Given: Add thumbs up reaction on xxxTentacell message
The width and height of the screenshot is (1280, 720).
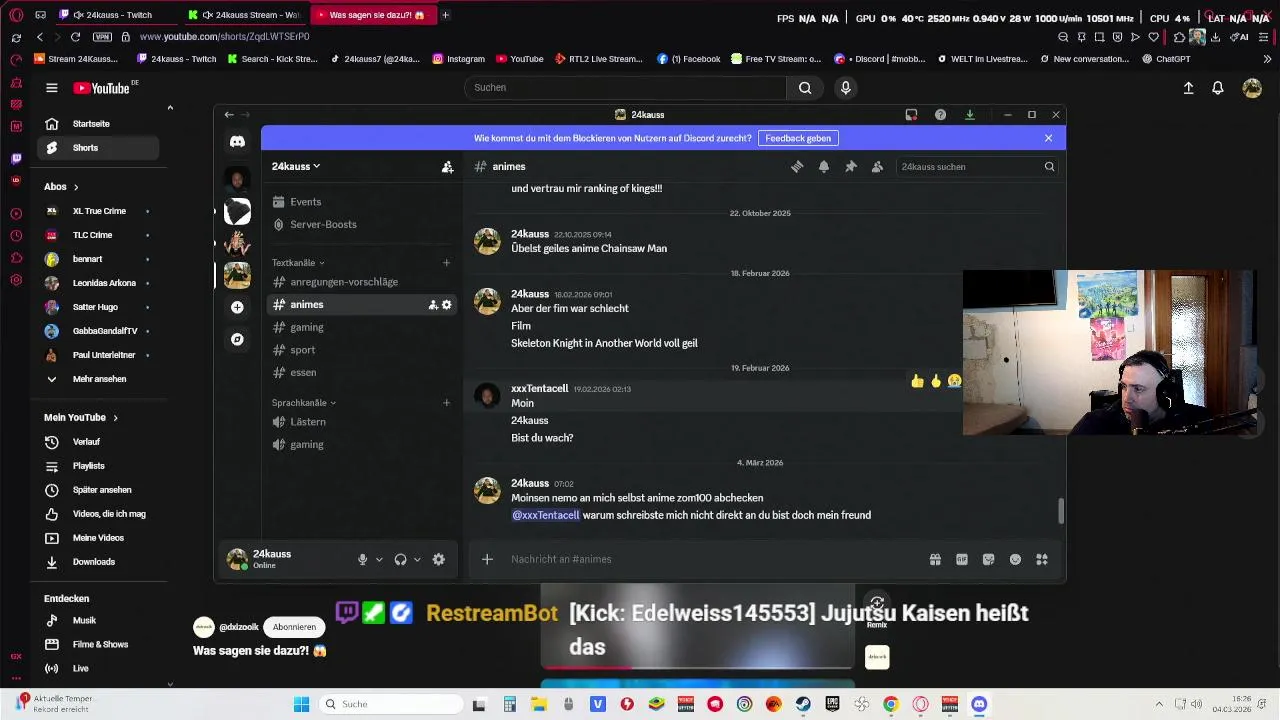Looking at the screenshot, I should tap(917, 381).
